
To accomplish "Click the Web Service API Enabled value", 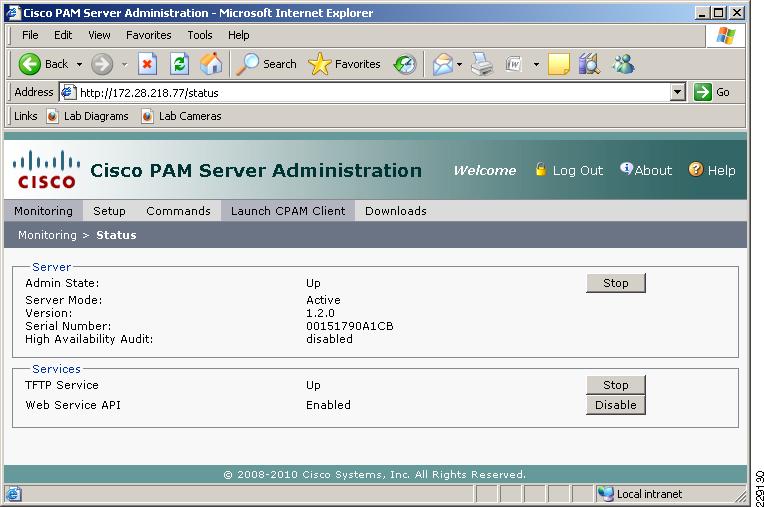I will point(328,405).
